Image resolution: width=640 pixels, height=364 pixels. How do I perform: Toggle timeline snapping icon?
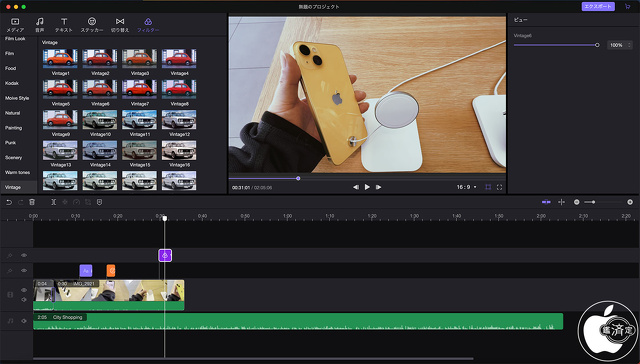click(x=546, y=202)
